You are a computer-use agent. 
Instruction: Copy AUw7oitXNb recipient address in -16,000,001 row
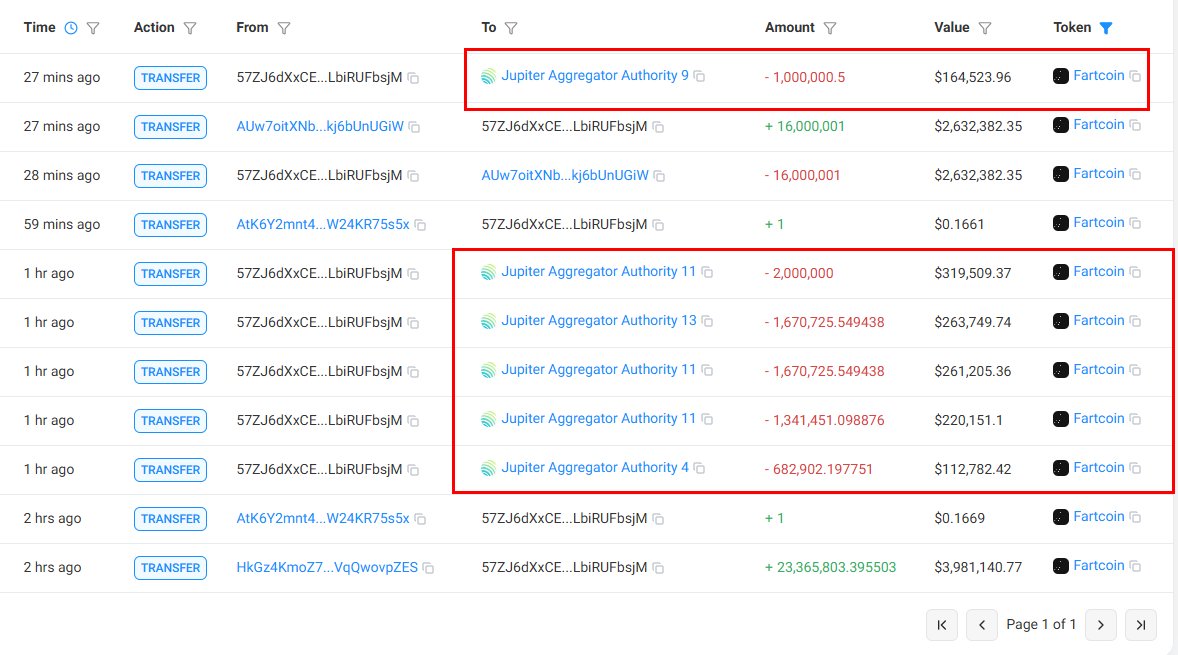(659, 177)
